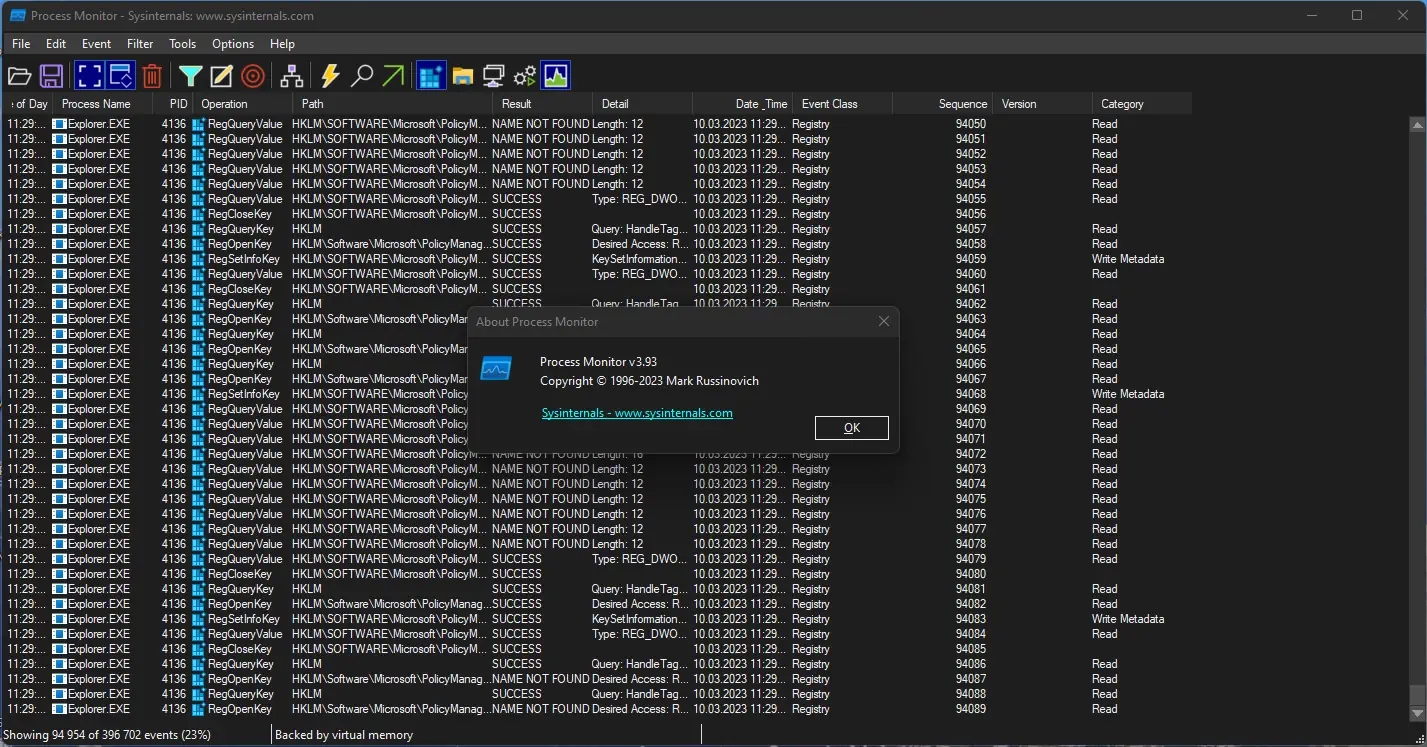The width and height of the screenshot is (1427, 747).
Task: Click the registry operation icon in row 94080
Action: 199,574
